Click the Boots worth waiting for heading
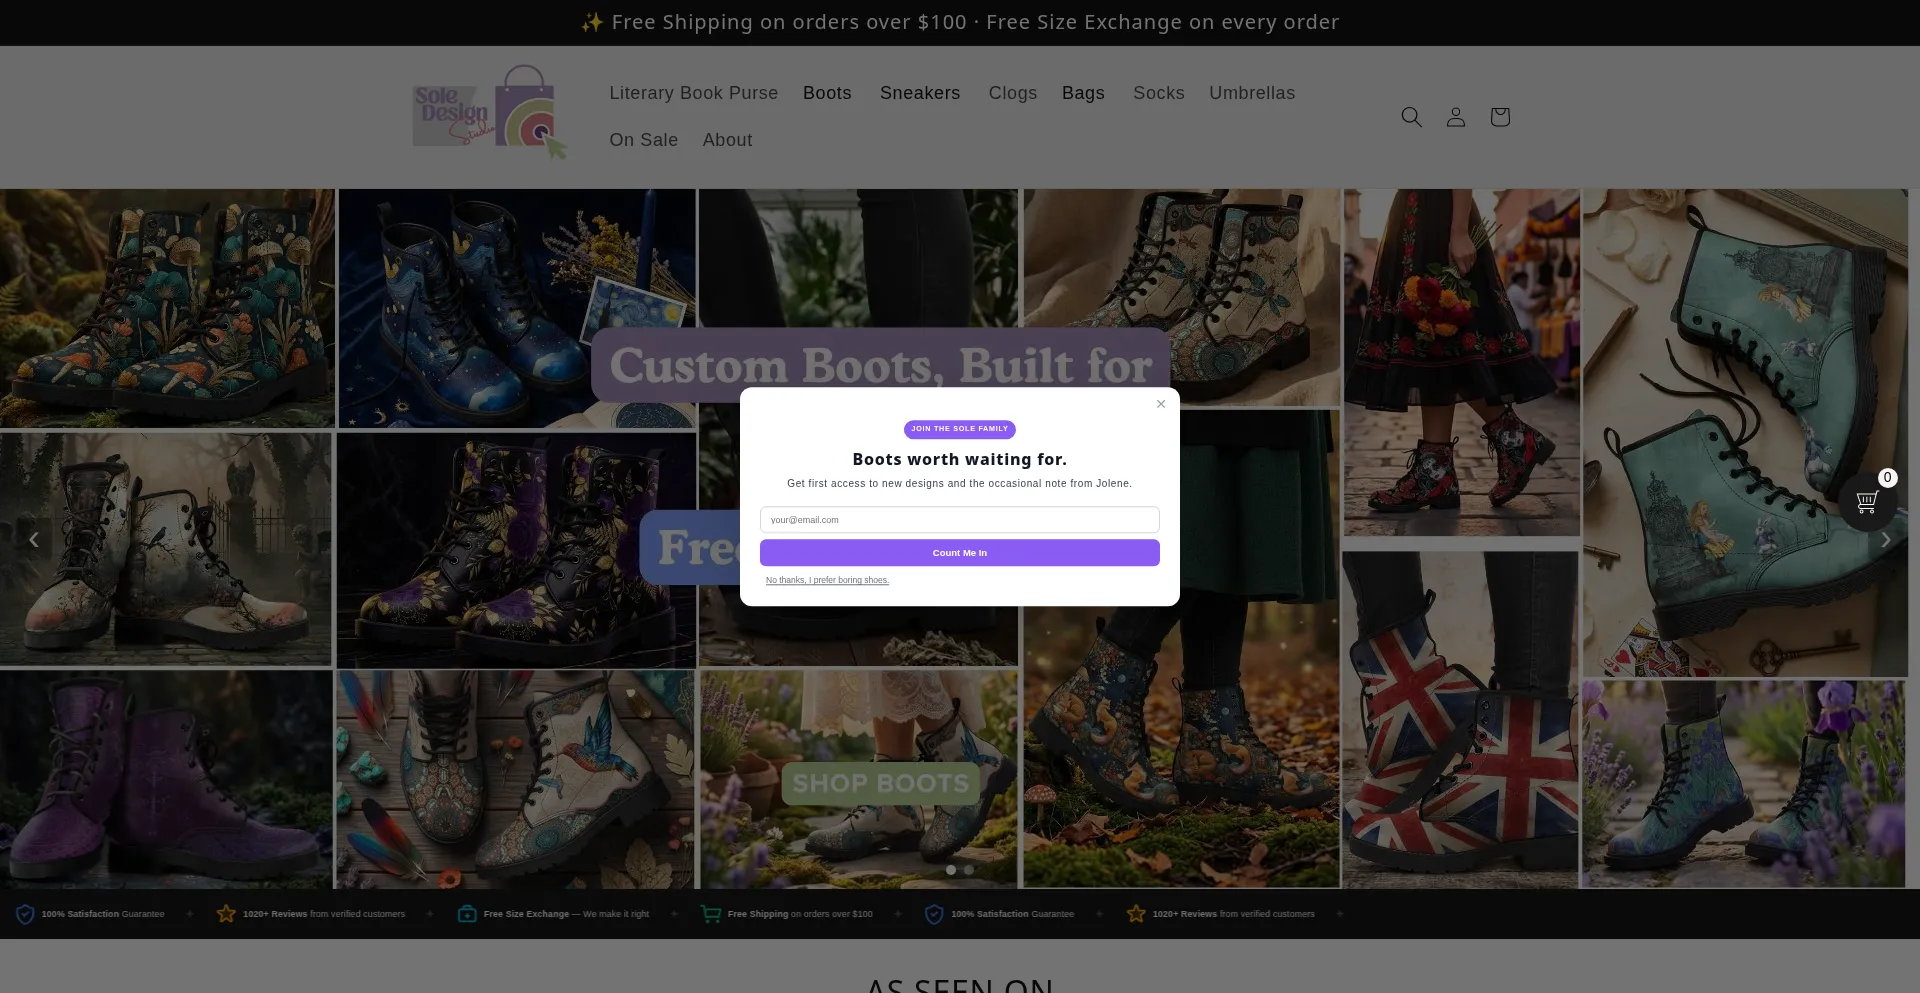The width and height of the screenshot is (1920, 993). [959, 460]
